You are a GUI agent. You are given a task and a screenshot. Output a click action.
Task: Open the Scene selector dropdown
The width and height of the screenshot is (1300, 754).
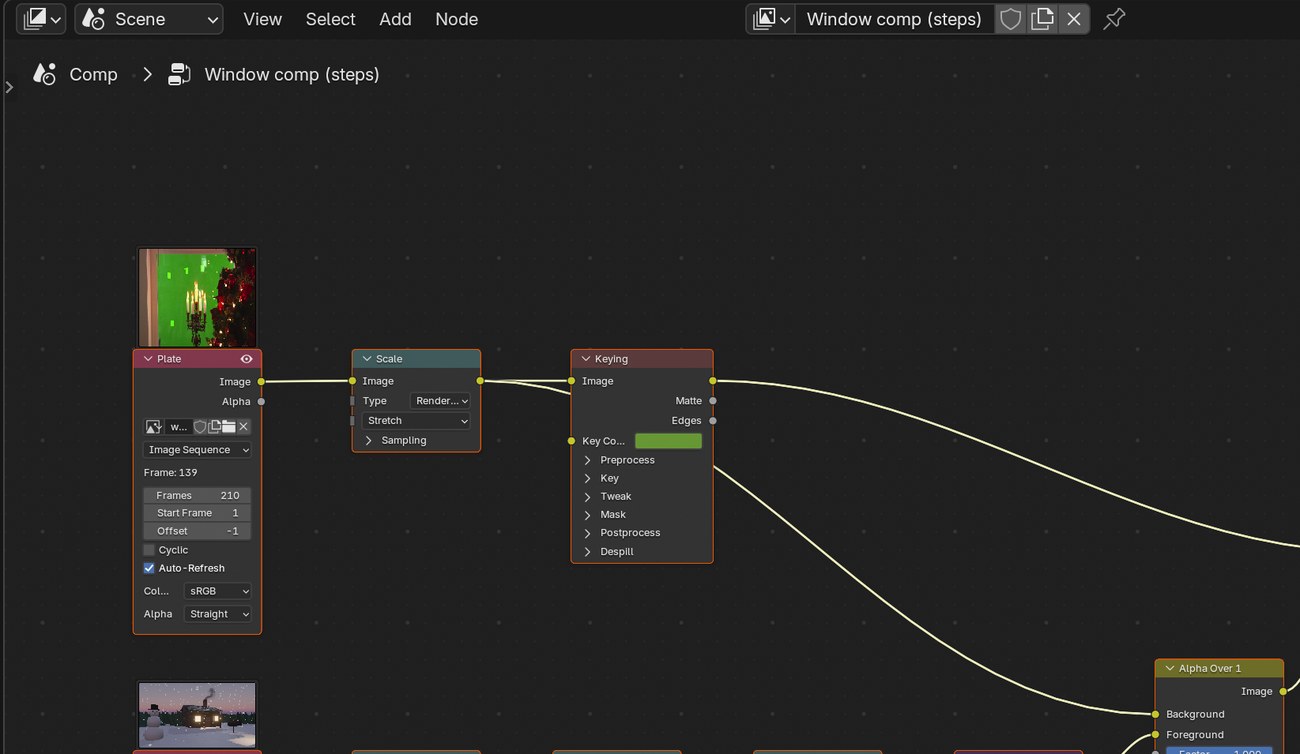tap(149, 19)
